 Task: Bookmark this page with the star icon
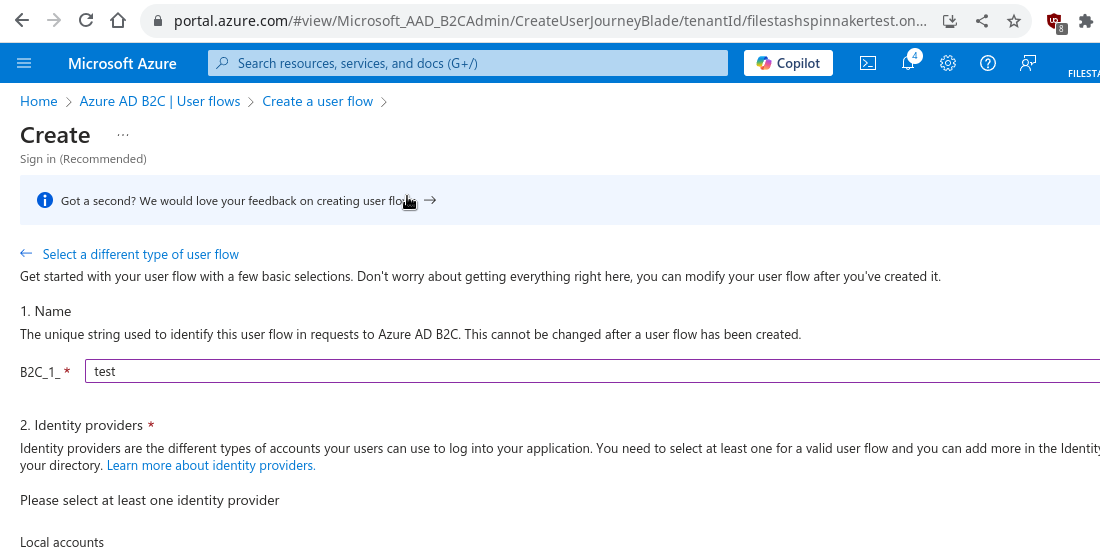tap(1014, 21)
